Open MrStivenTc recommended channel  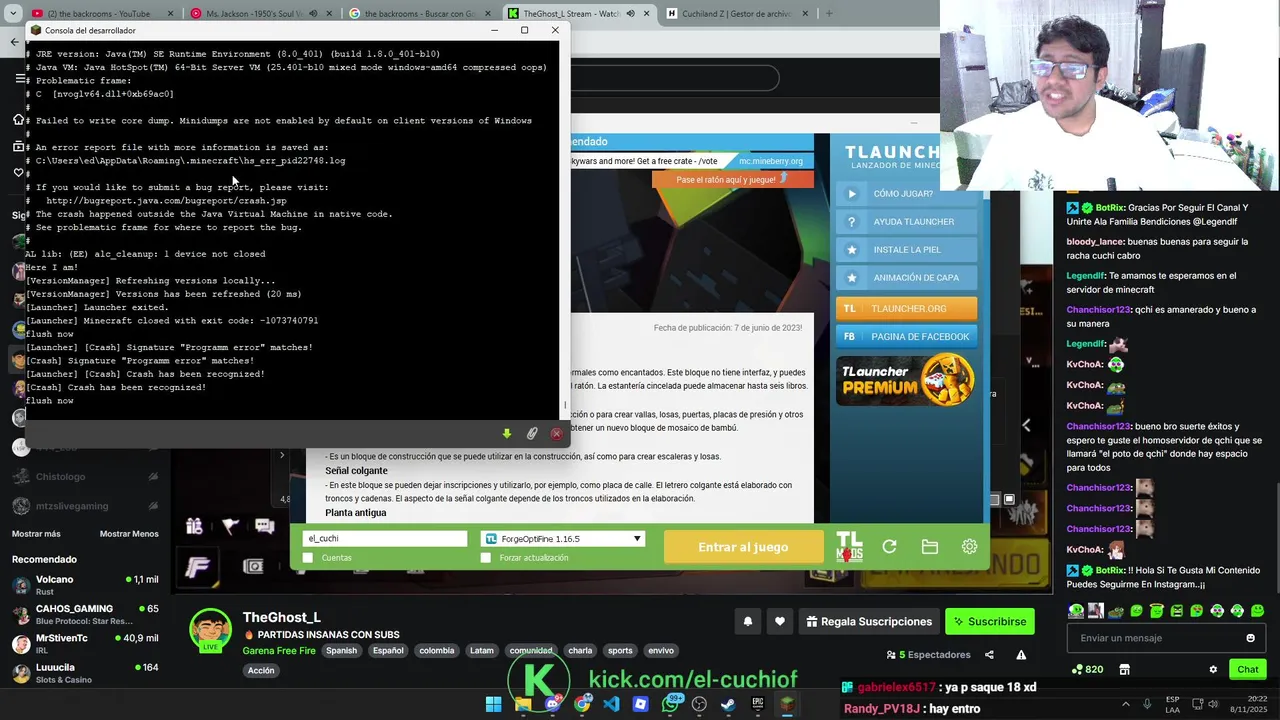(85, 643)
